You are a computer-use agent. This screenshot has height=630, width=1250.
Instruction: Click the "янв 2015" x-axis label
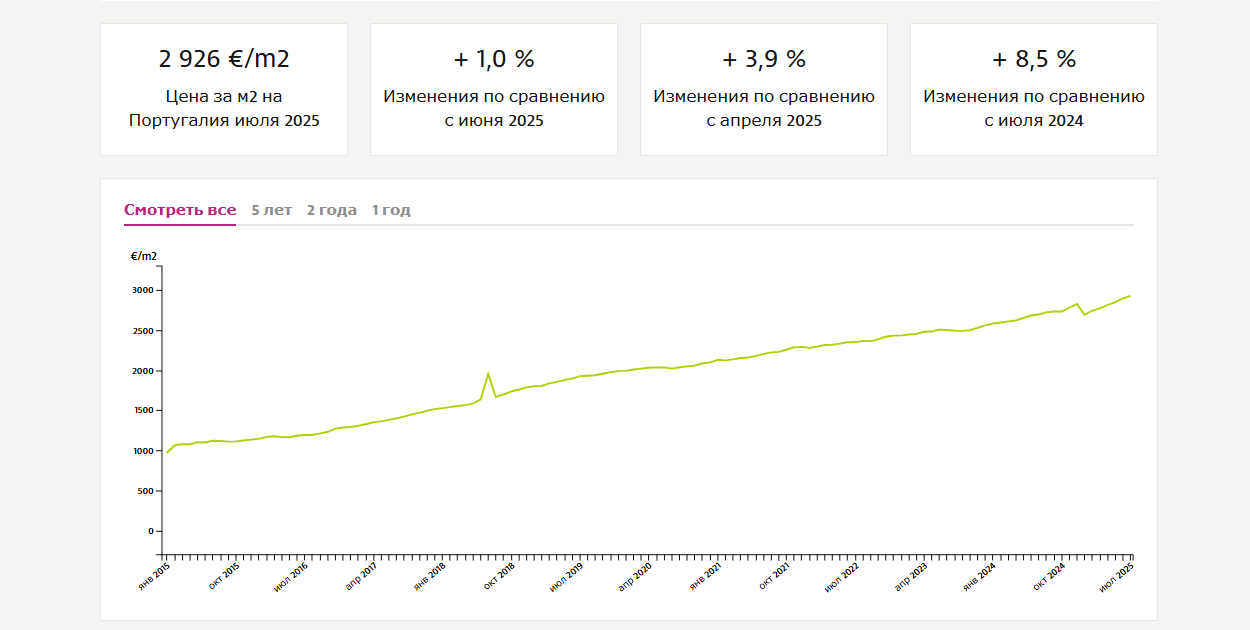(x=156, y=576)
